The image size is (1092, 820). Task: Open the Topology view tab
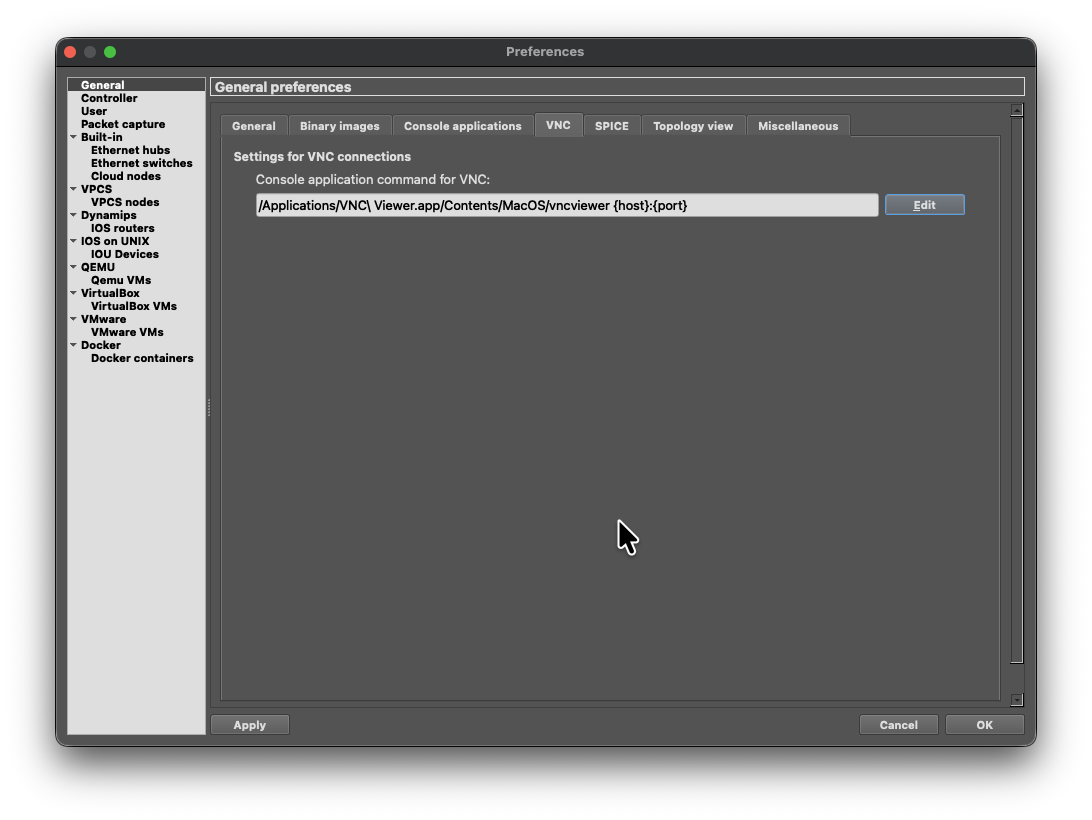[692, 126]
